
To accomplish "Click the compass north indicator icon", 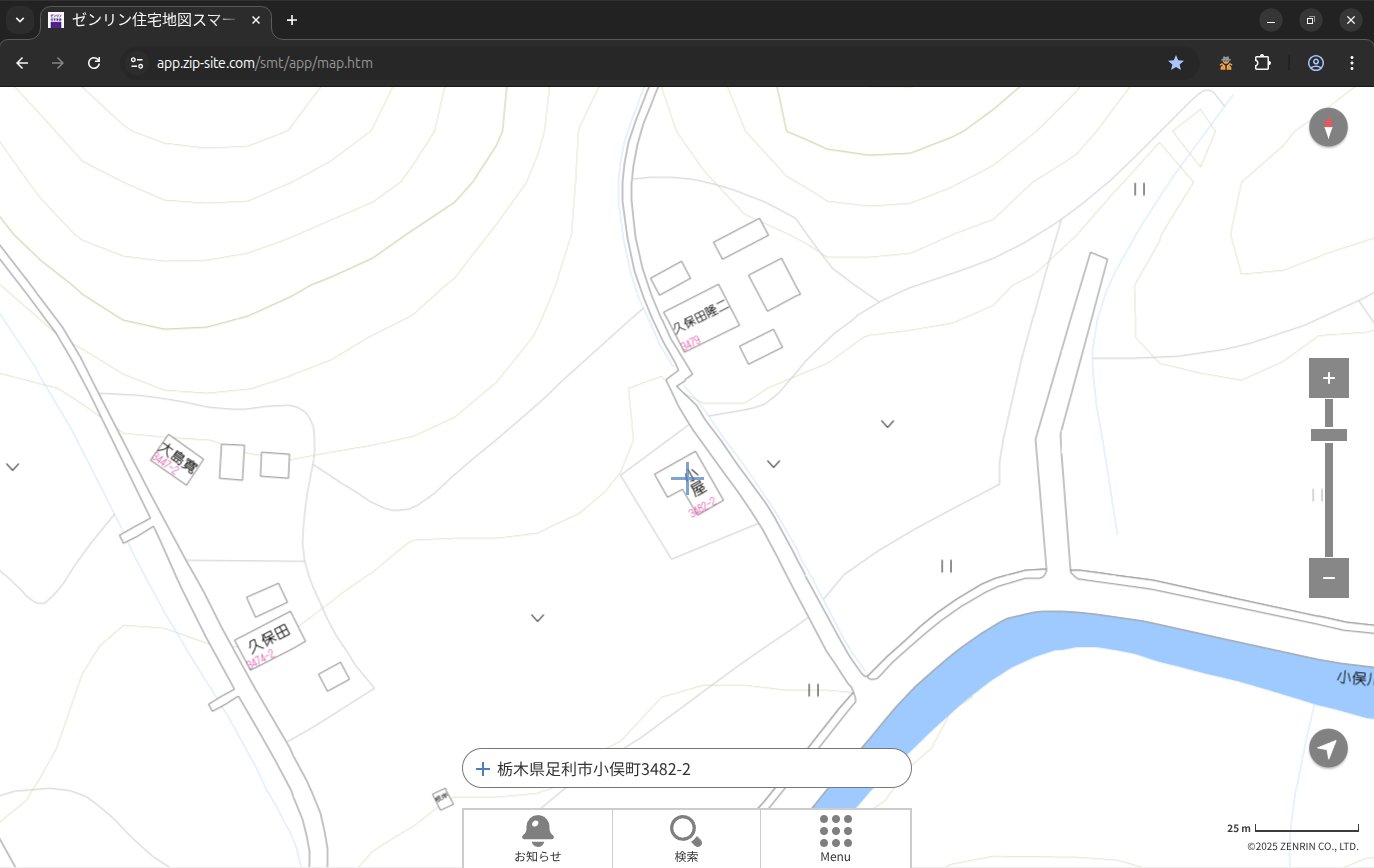I will coord(1328,128).
